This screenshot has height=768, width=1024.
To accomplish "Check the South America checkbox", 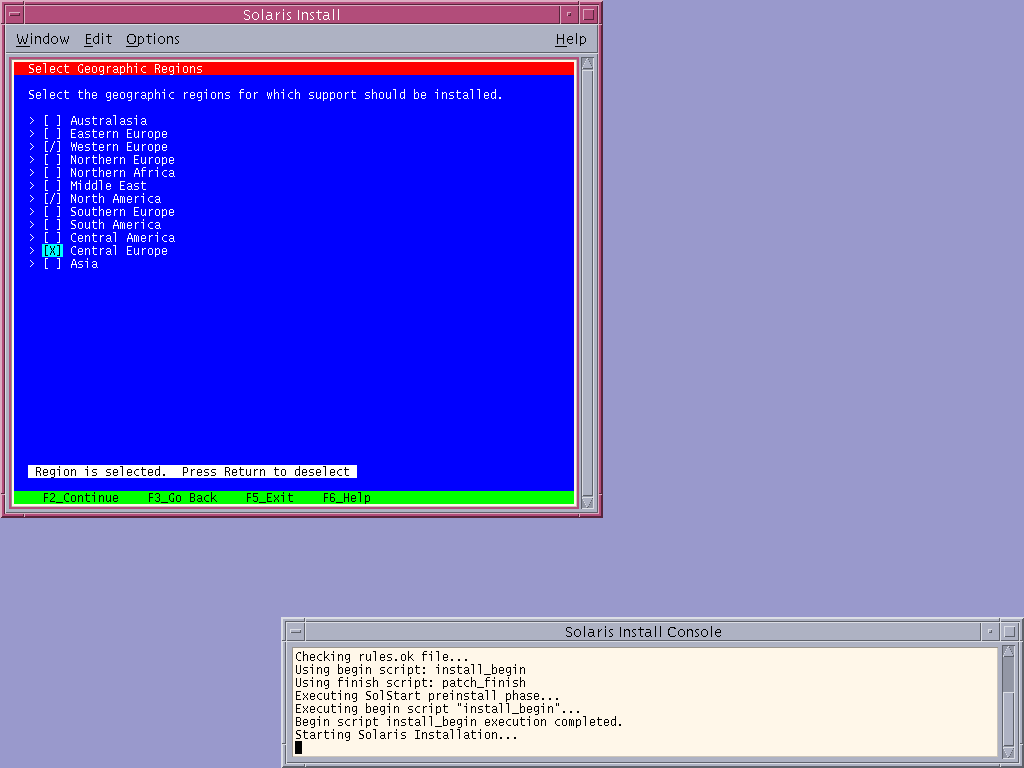I will [x=52, y=225].
